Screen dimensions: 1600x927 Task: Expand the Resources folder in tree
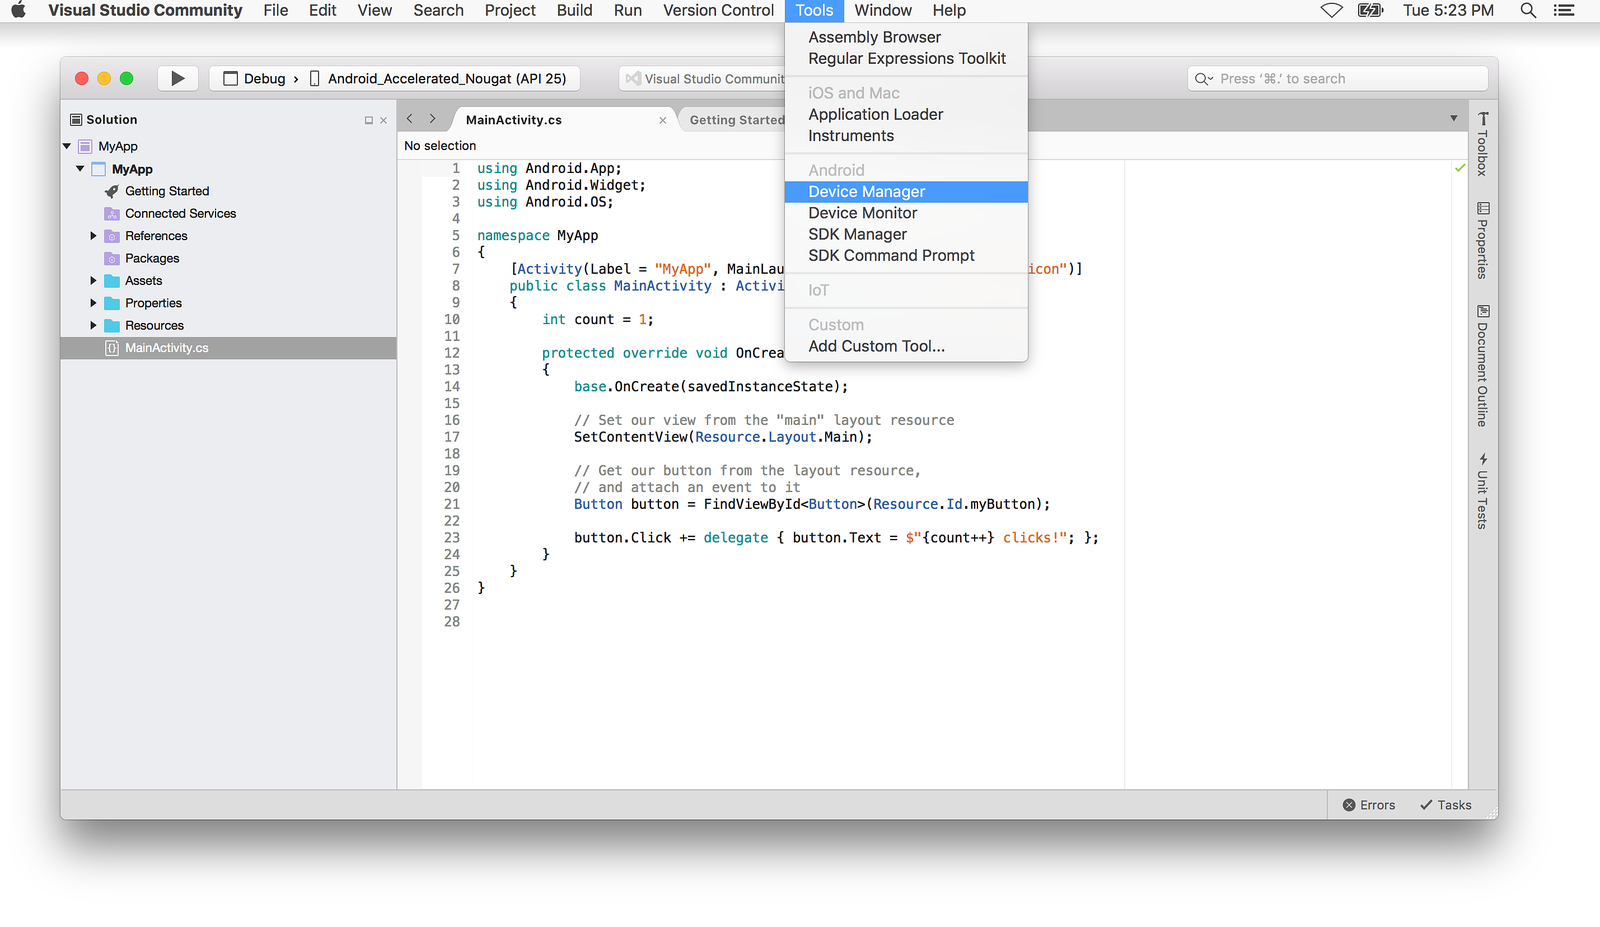[x=94, y=326]
